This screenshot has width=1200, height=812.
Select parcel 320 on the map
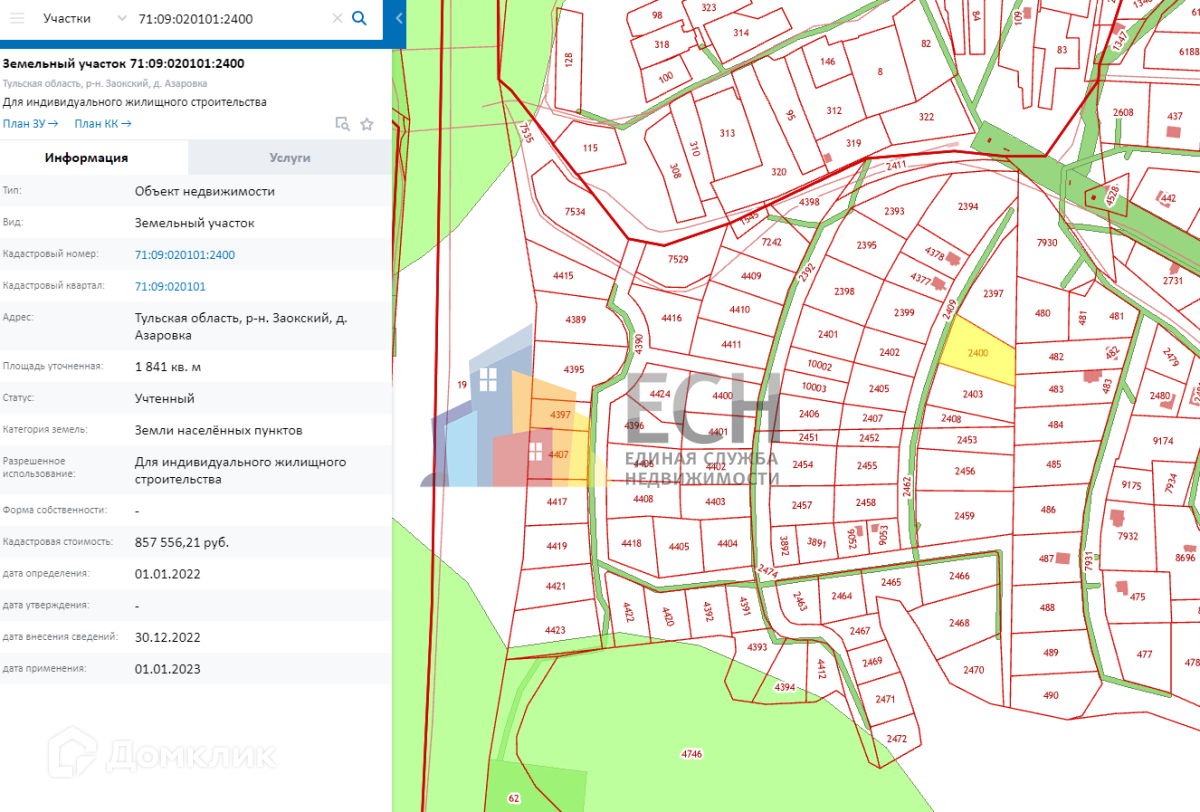778,171
